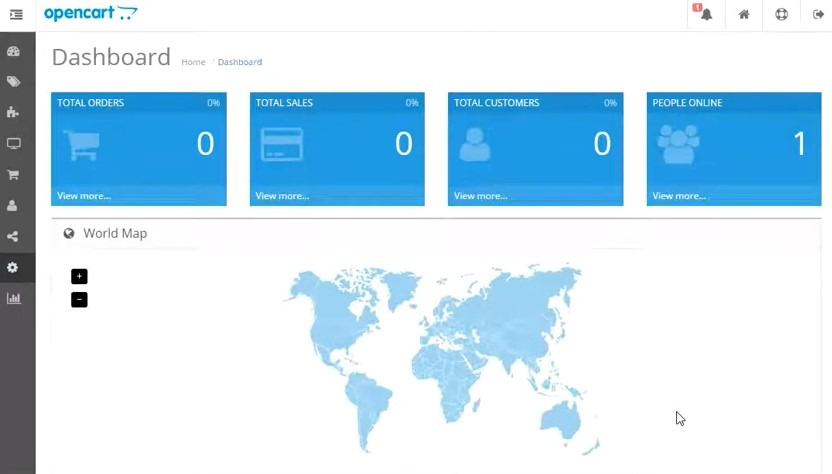This screenshot has width=832, height=474.
Task: Open Design via the monitor icon
Action: pyautogui.click(x=13, y=143)
